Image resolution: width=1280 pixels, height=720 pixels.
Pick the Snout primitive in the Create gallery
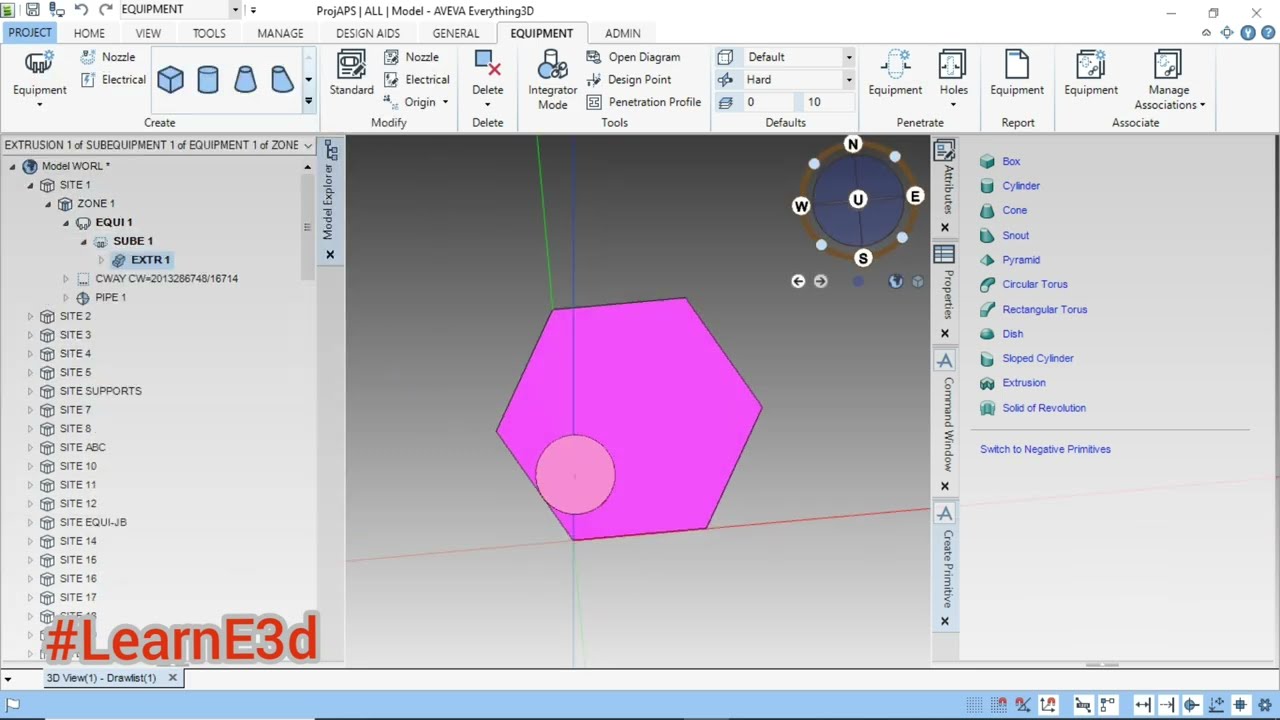[x=282, y=79]
